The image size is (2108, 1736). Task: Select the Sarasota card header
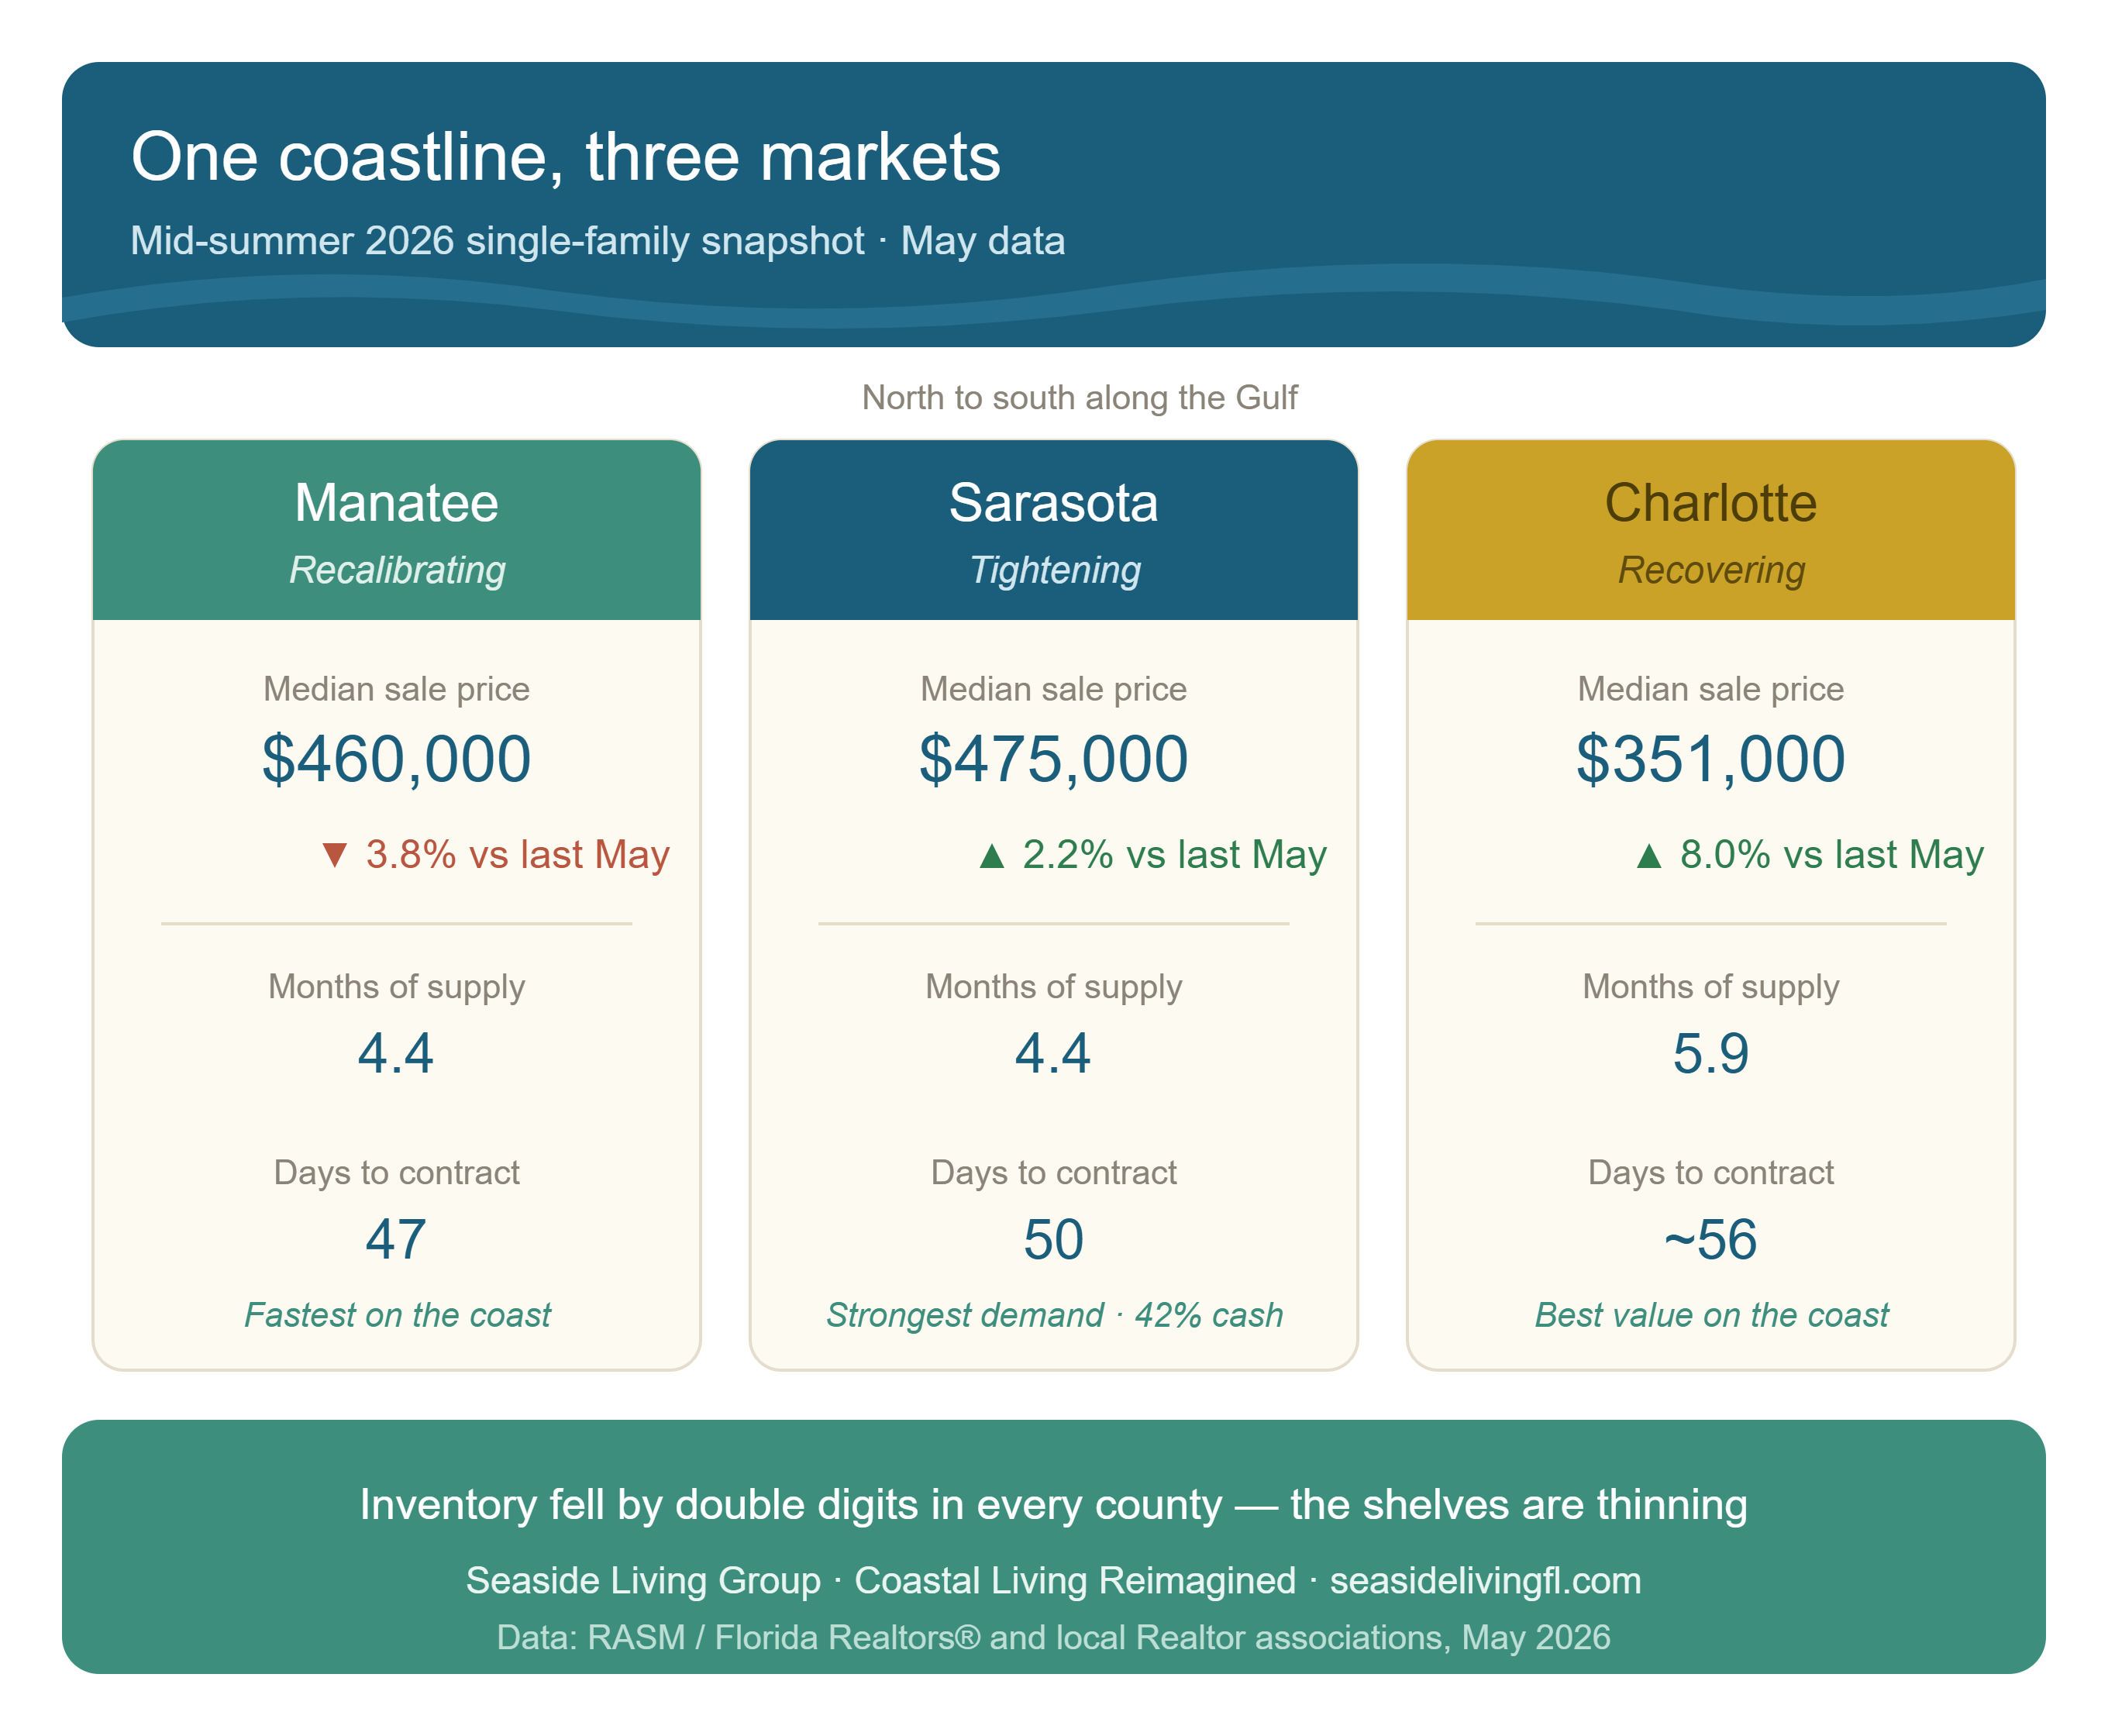[1053, 530]
